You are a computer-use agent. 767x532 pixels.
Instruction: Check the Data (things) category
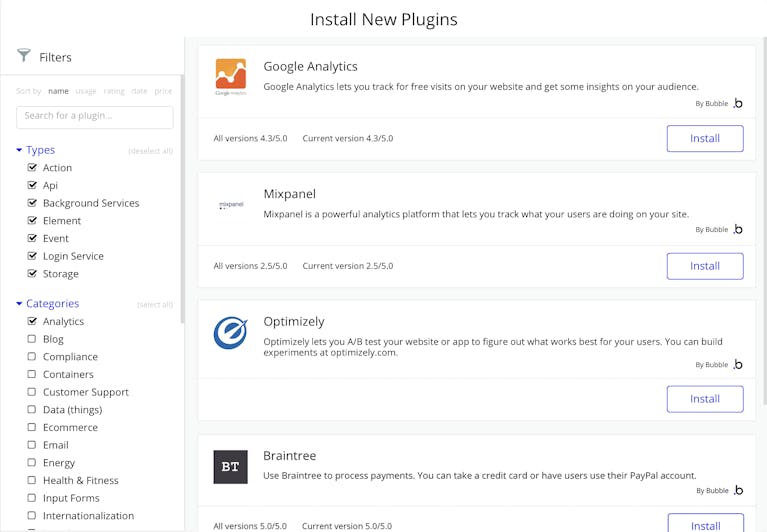(32, 409)
